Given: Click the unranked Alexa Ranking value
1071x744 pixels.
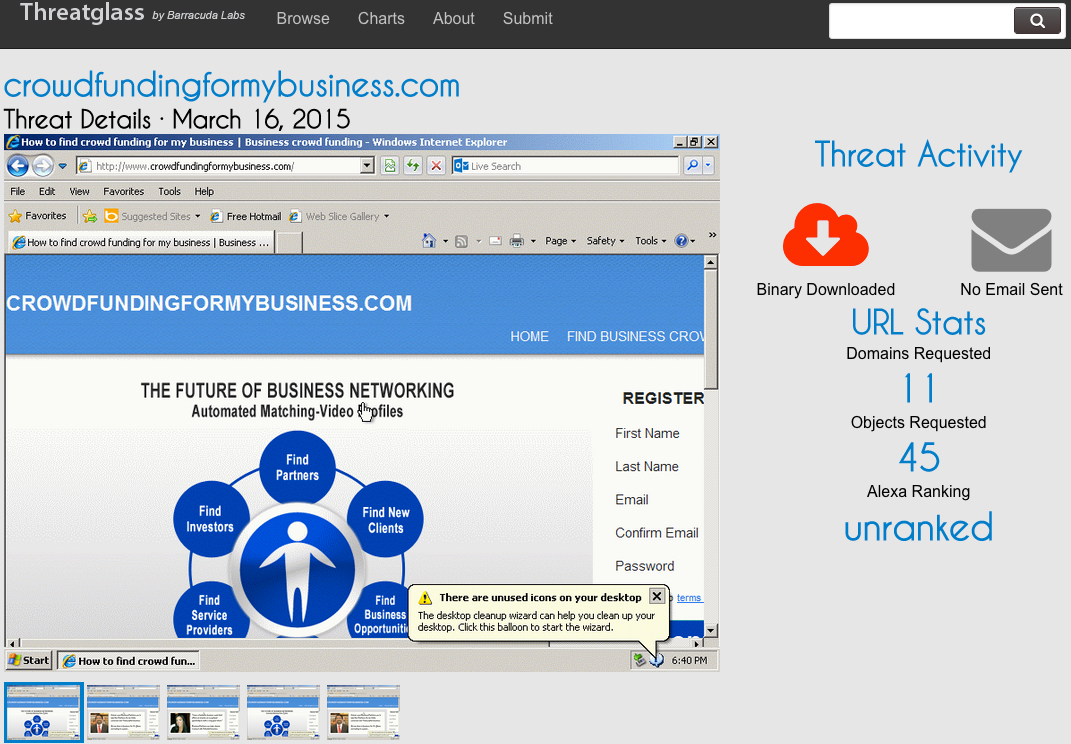Looking at the screenshot, I should pos(918,527).
